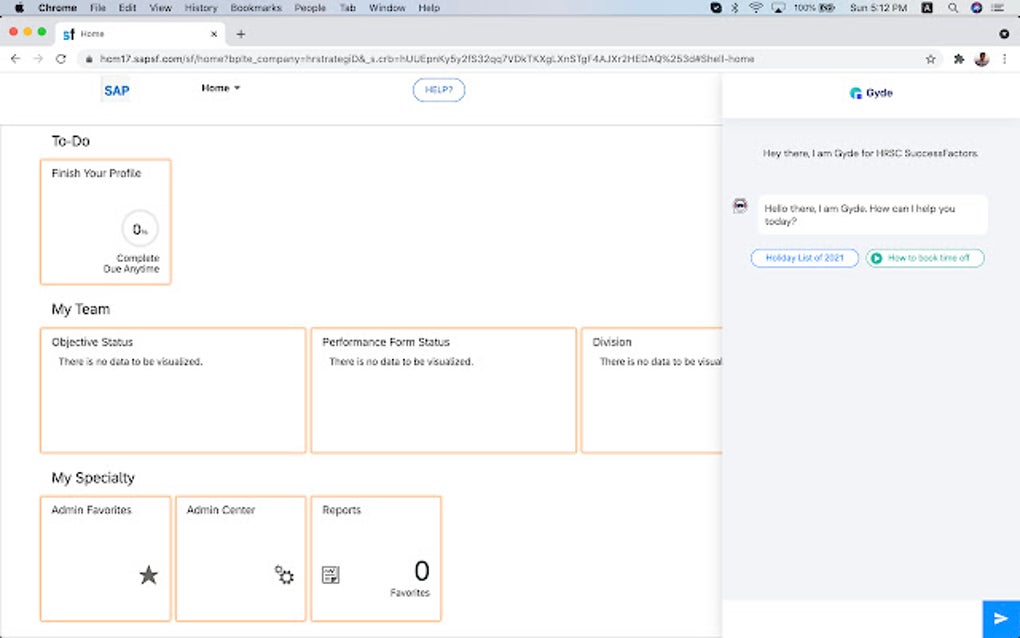The width and height of the screenshot is (1020, 638).
Task: Select the blue send arrow in Gyde chat
Action: (x=1002, y=618)
